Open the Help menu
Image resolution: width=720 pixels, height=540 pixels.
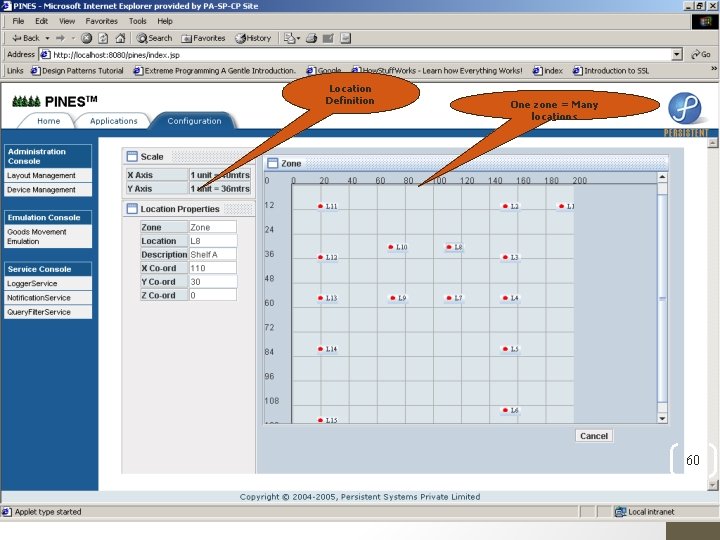(165, 21)
